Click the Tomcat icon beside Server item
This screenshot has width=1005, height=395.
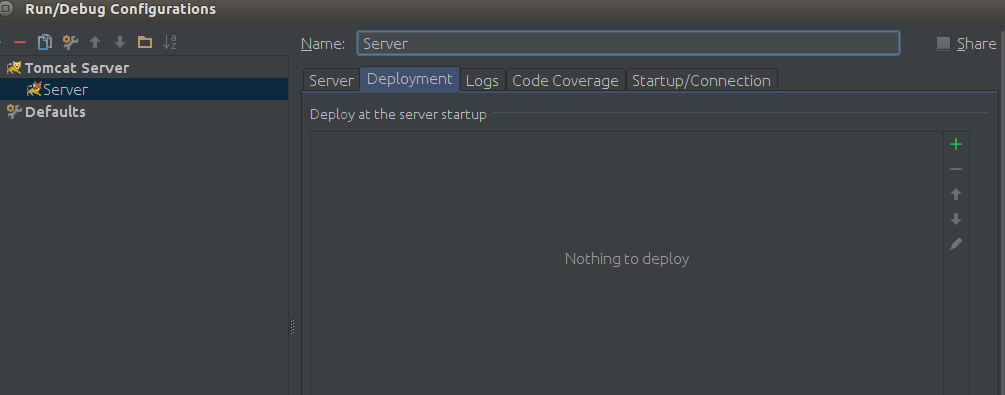(x=33, y=89)
